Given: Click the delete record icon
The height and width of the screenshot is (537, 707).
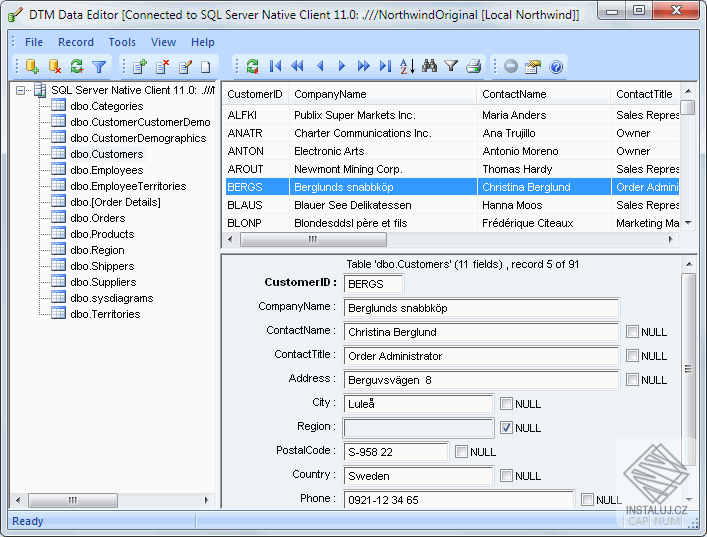Looking at the screenshot, I should point(162,67).
